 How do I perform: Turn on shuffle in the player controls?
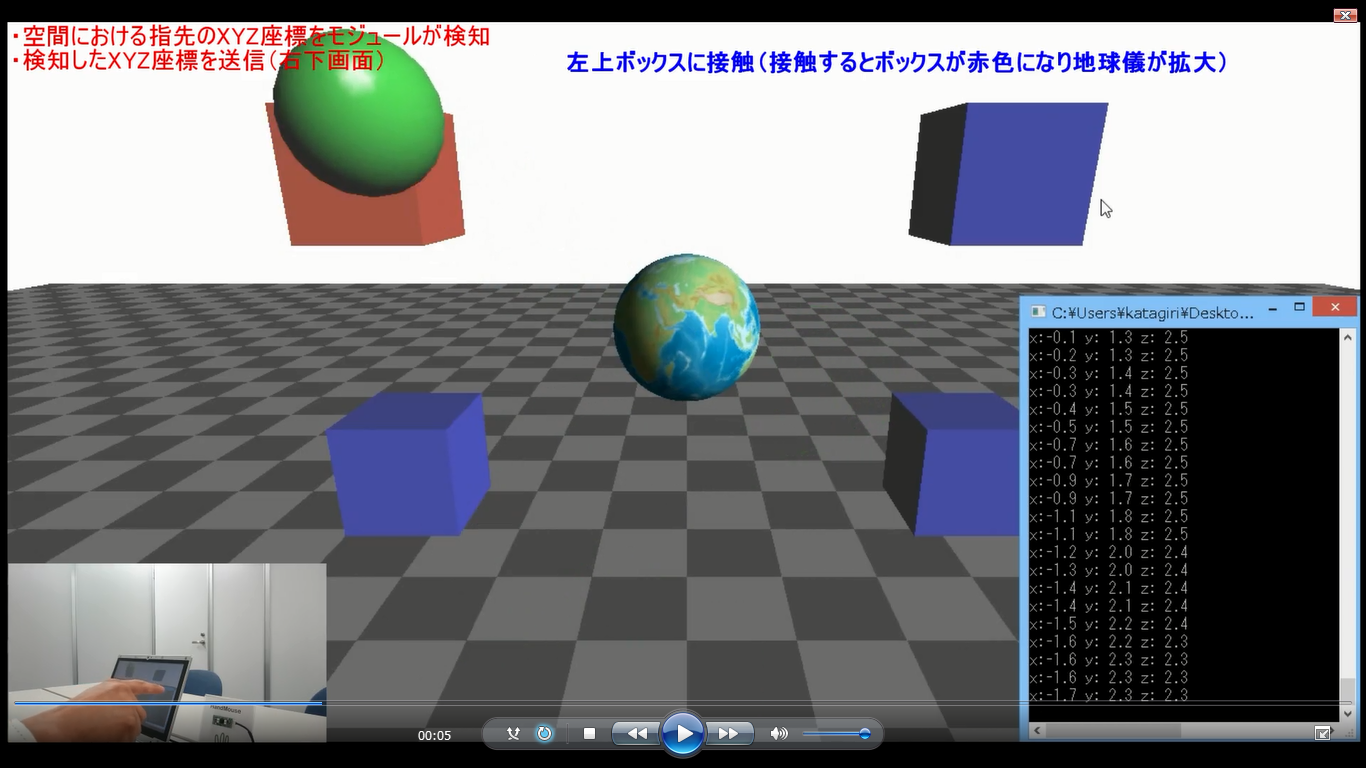coord(513,734)
